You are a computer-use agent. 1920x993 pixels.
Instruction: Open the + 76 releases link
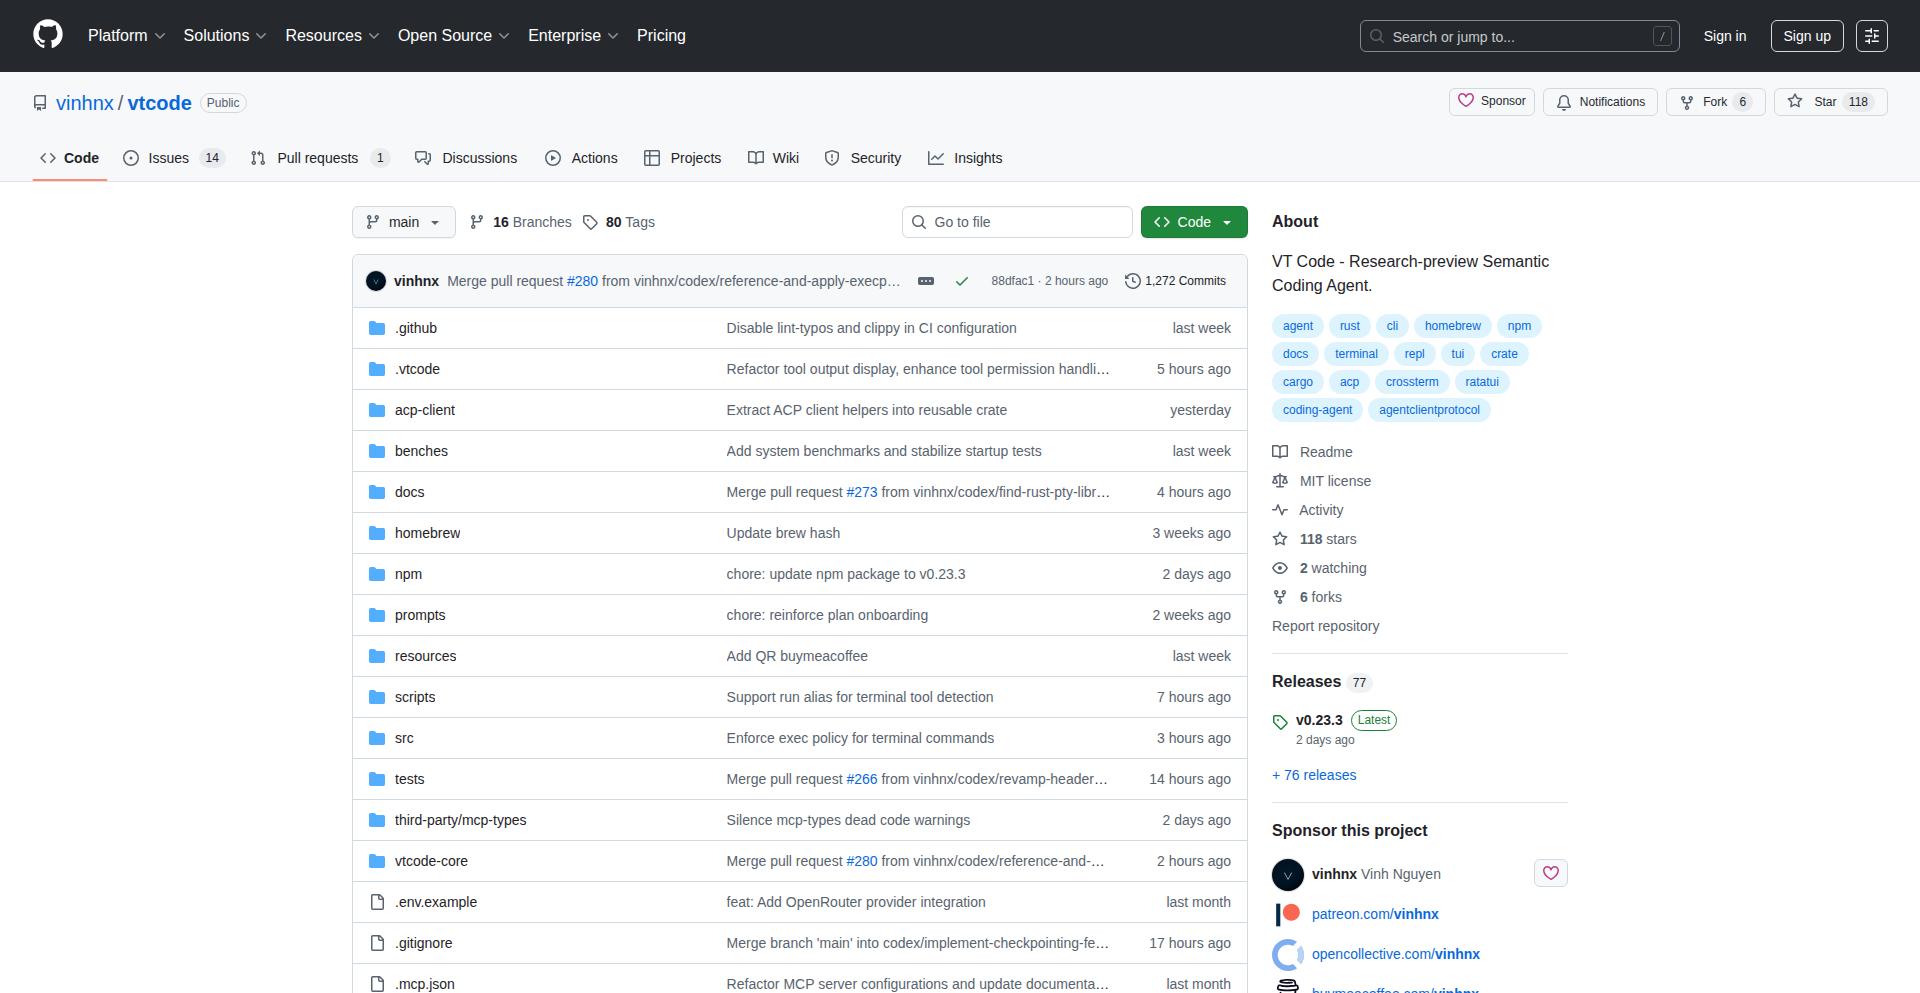[x=1314, y=775]
